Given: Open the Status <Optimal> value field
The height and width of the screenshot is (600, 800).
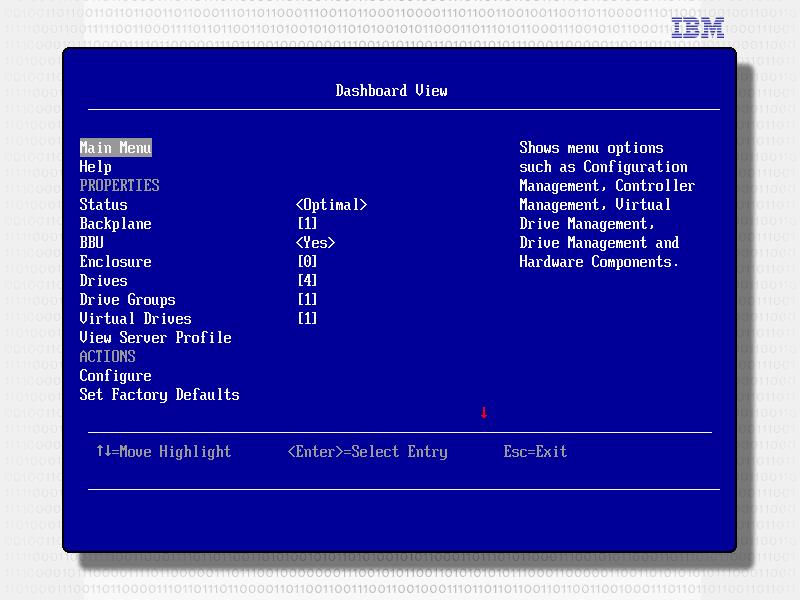Looking at the screenshot, I should (x=331, y=205).
